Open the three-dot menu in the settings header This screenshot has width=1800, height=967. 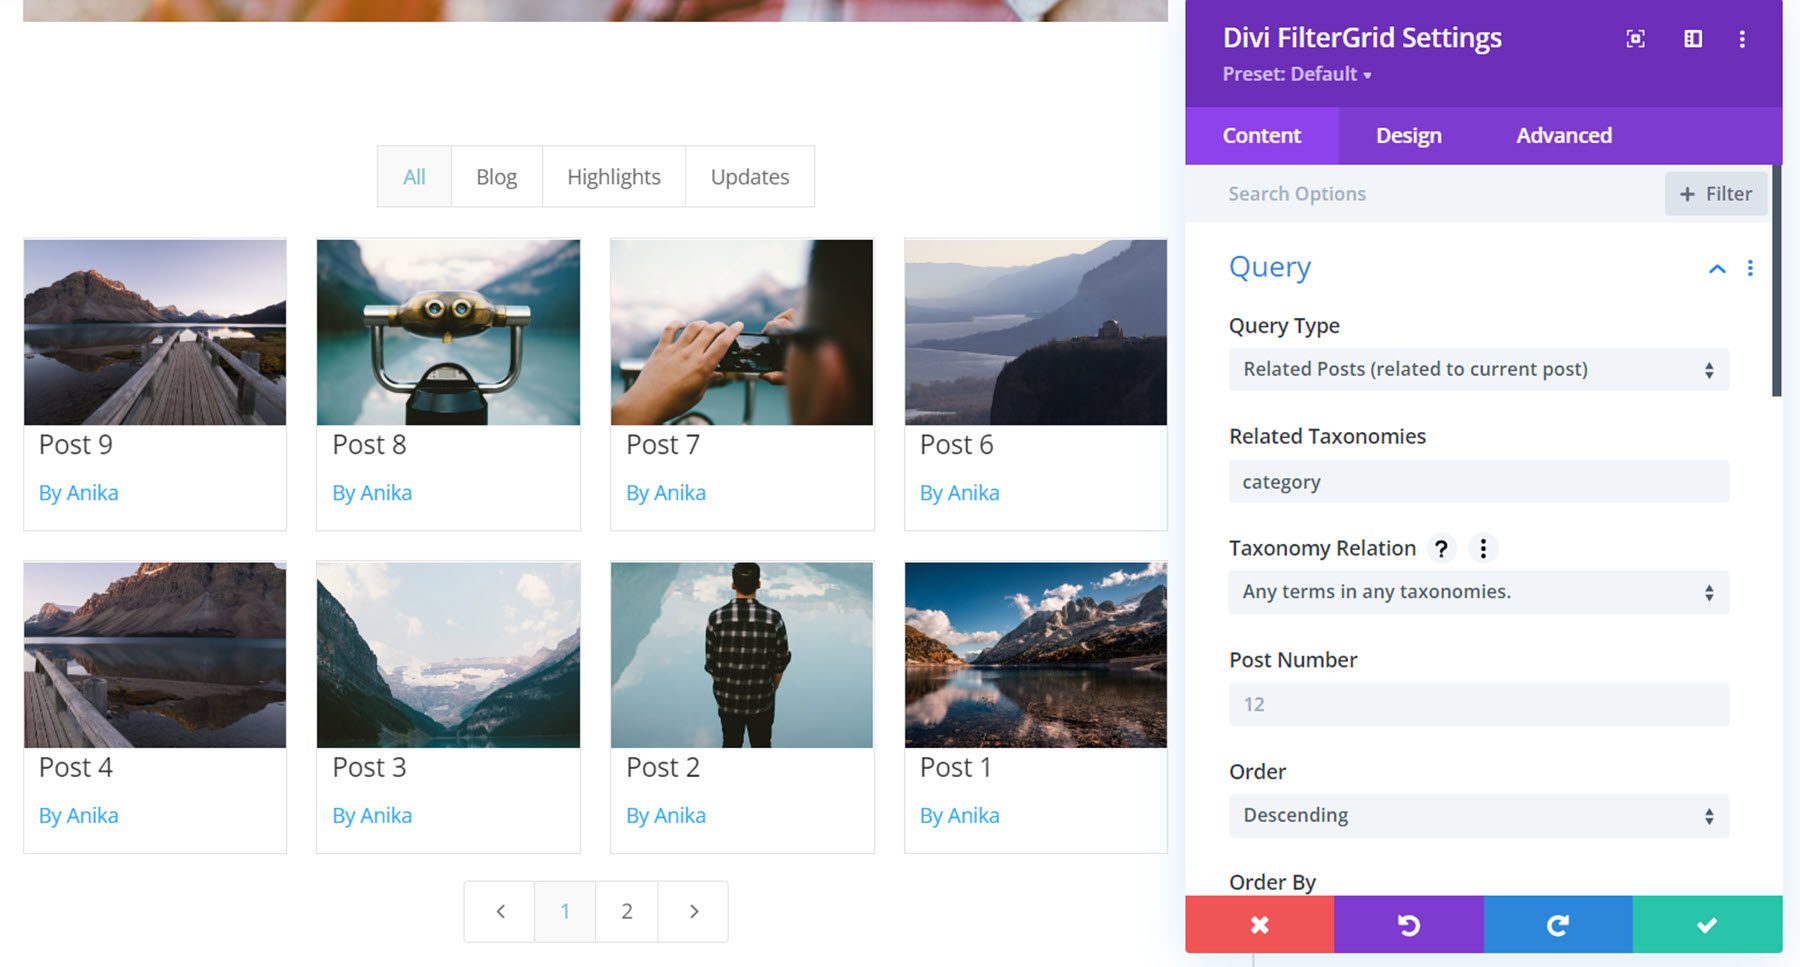[1742, 39]
